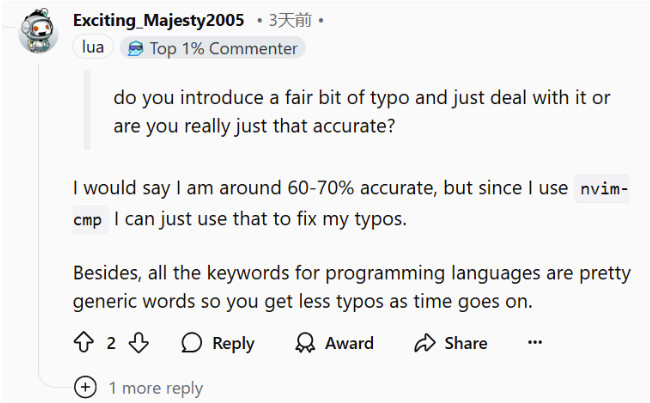650x403 pixels.
Task: Click the 'Share' text label
Action: 466,343
